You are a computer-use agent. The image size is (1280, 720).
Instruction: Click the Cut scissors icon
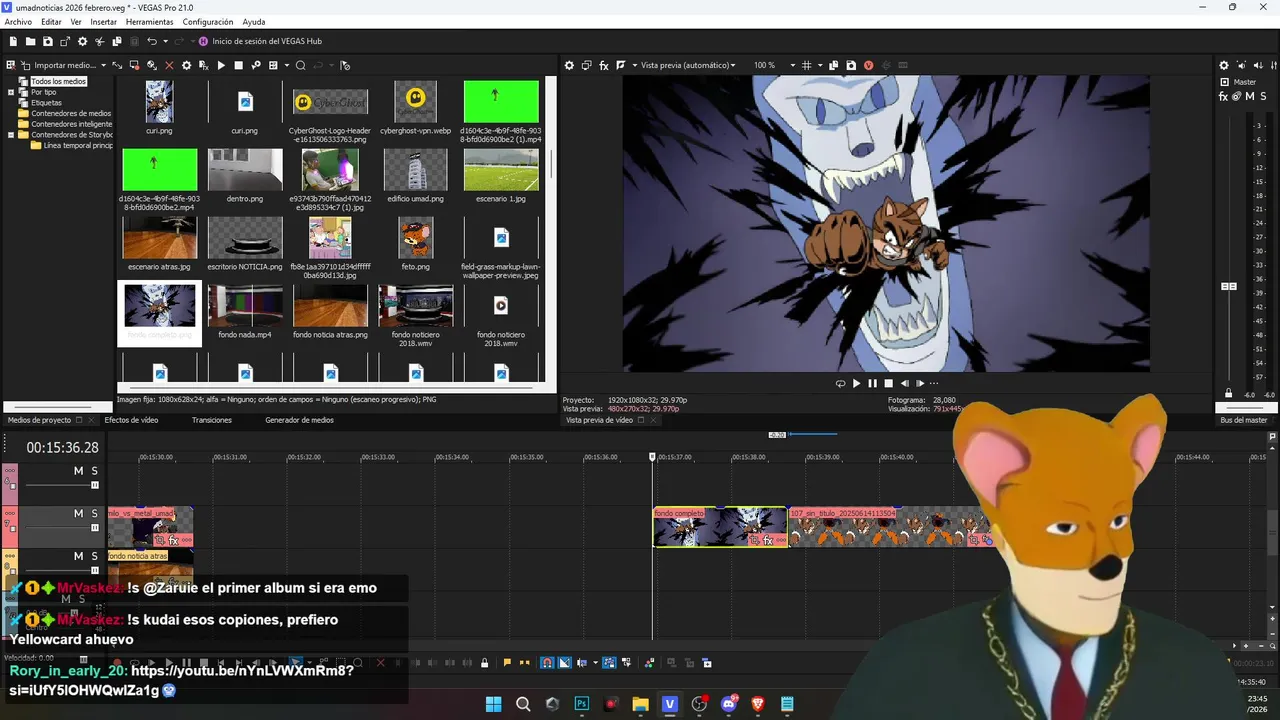point(99,41)
